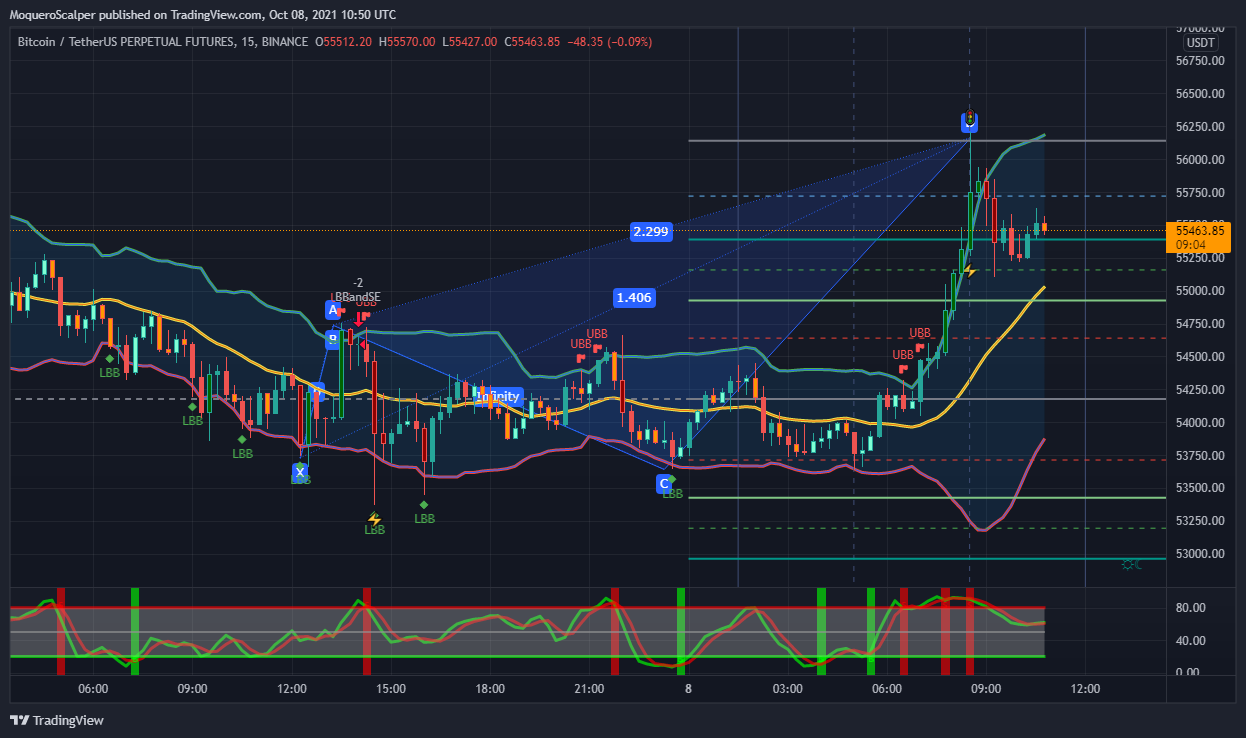Screen dimensions: 1246x738
Task: Open the USDT currency selector
Action: pyautogui.click(x=1200, y=43)
